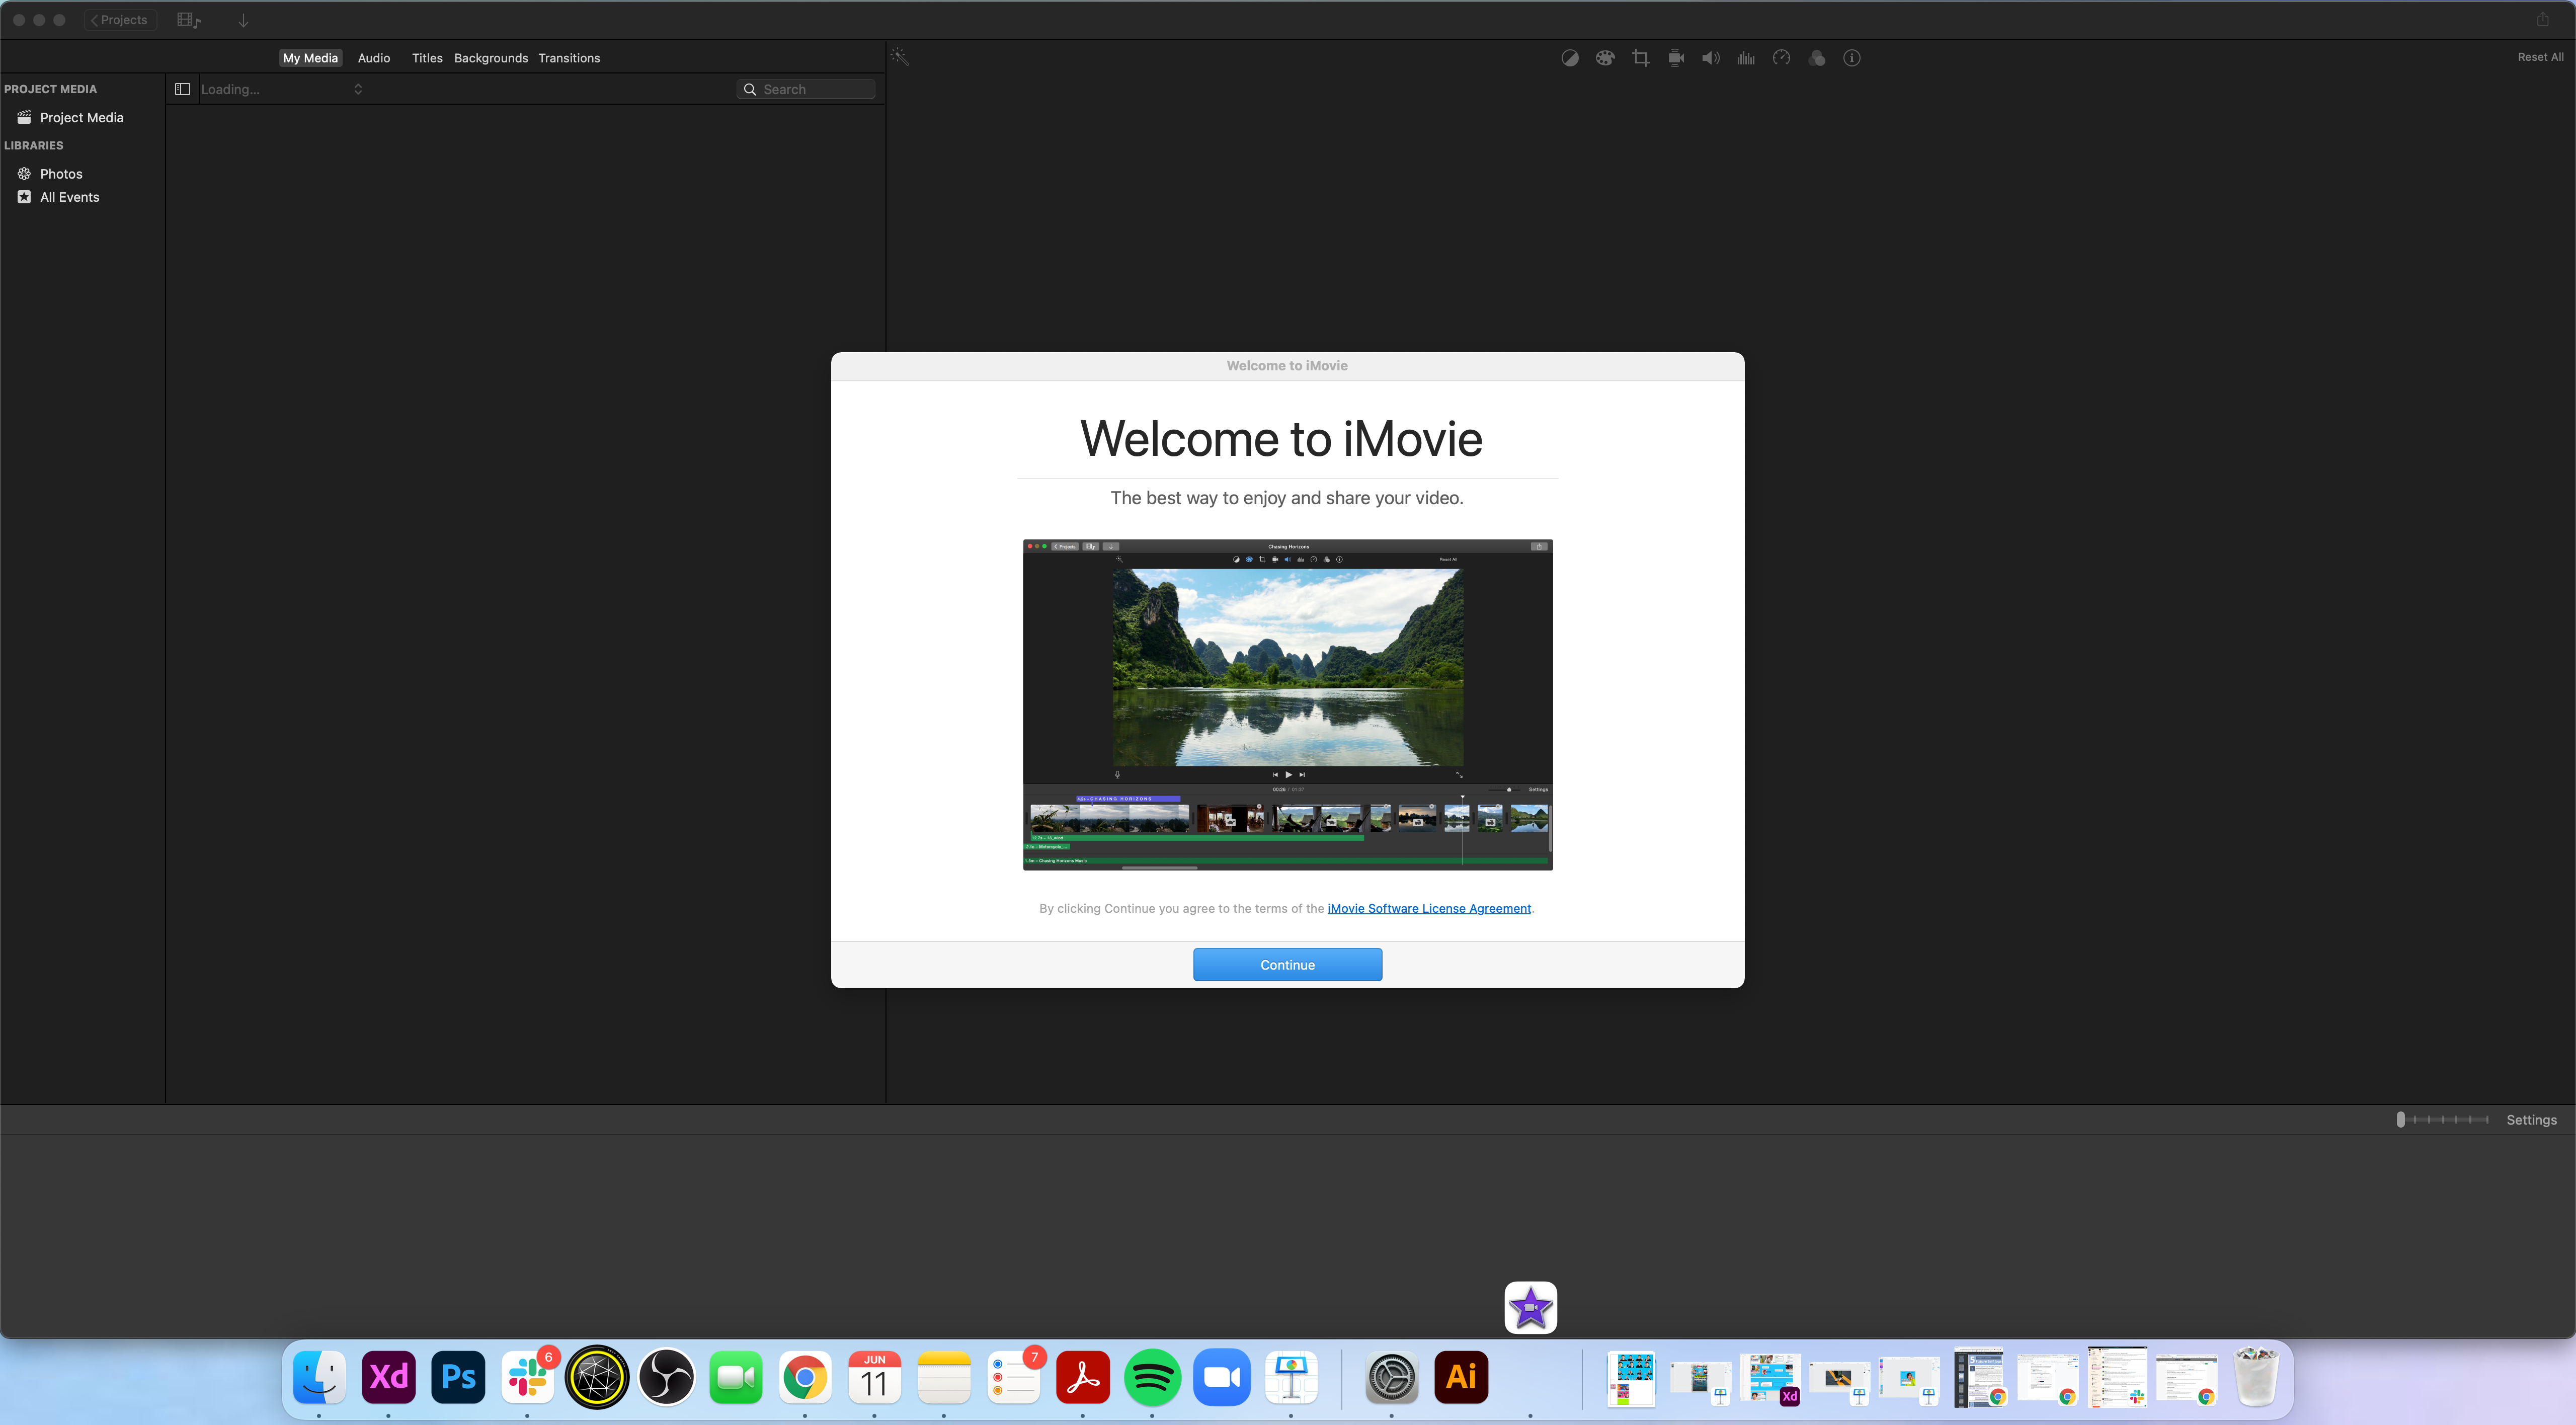Open the Volume speaker icon
The image size is (2576, 1425).
[1710, 58]
